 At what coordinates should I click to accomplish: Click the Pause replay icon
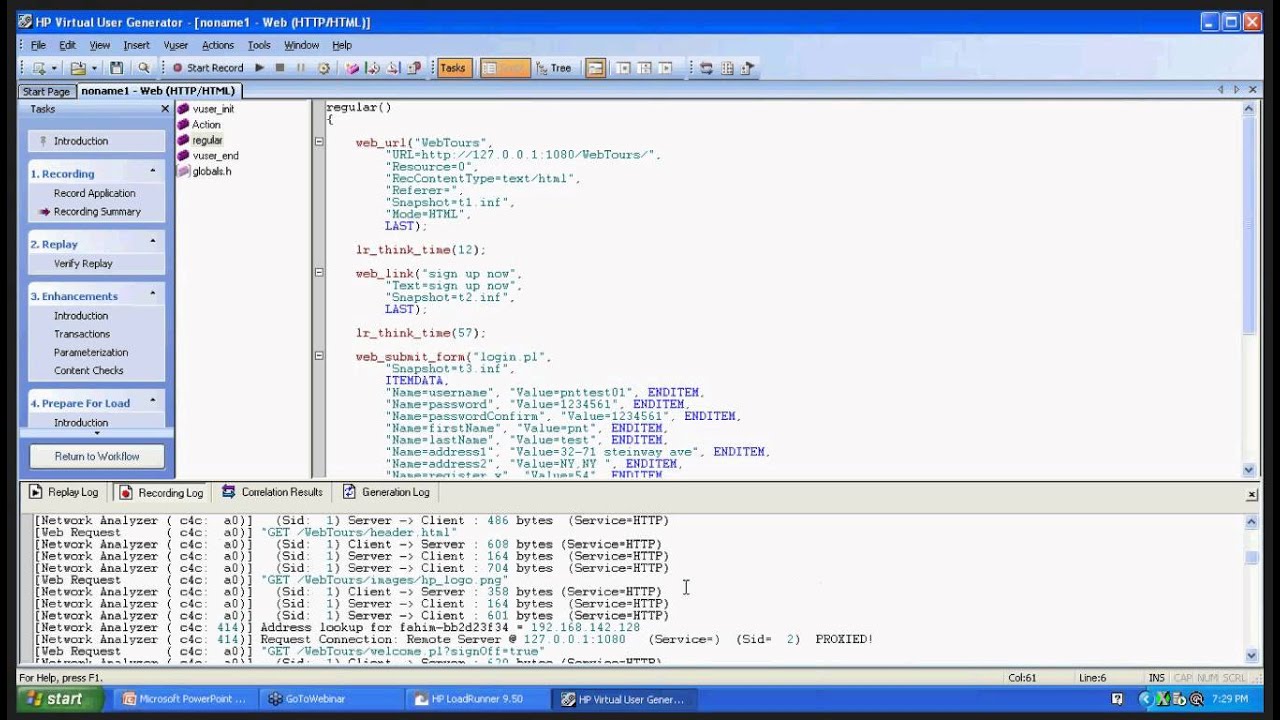pyautogui.click(x=301, y=68)
